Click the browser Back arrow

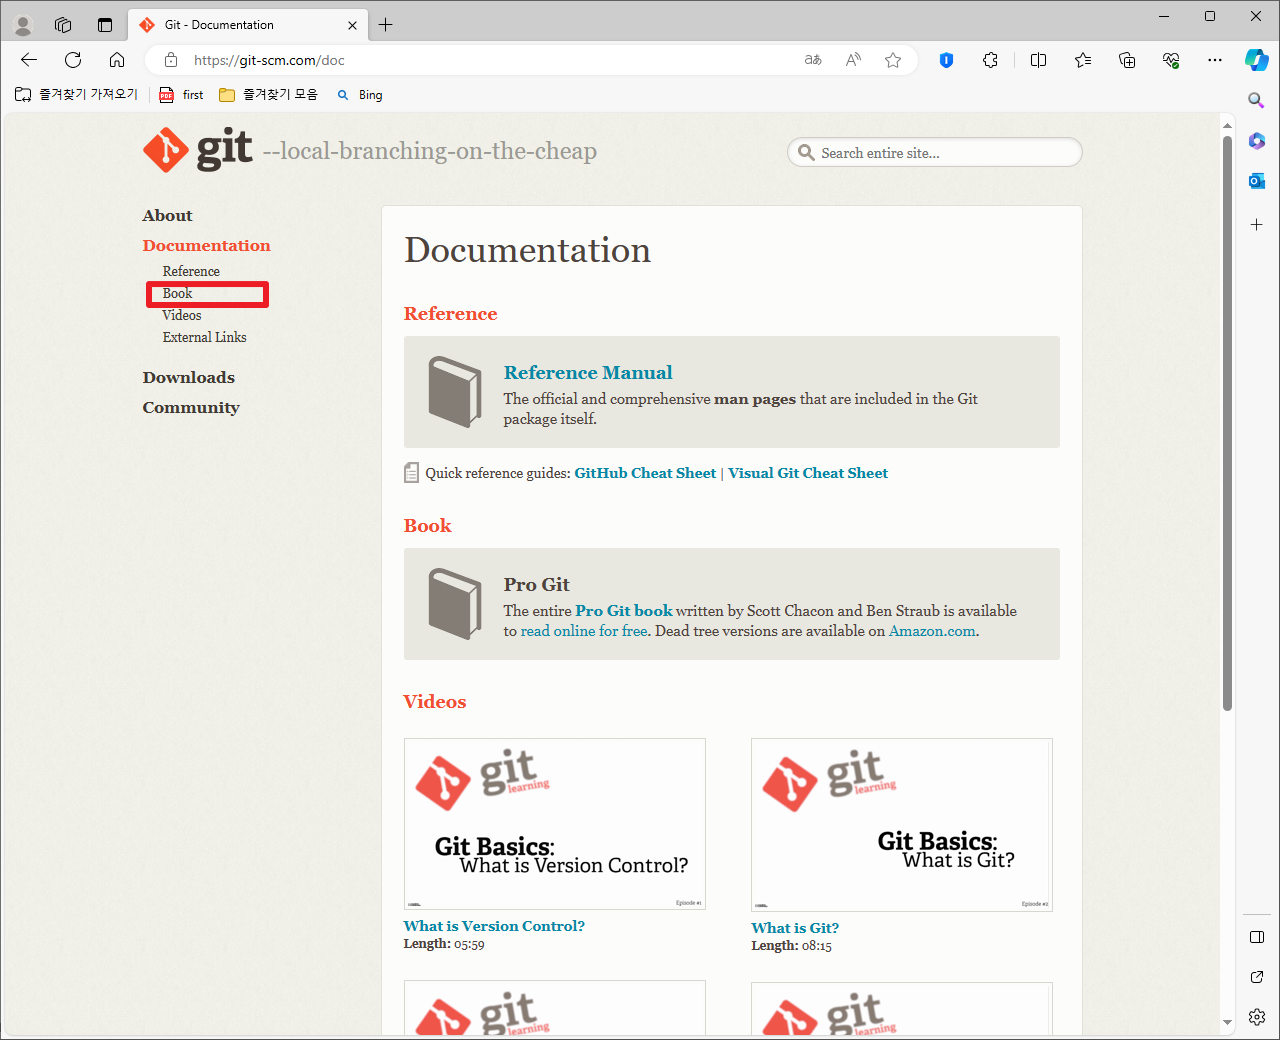pyautogui.click(x=29, y=60)
